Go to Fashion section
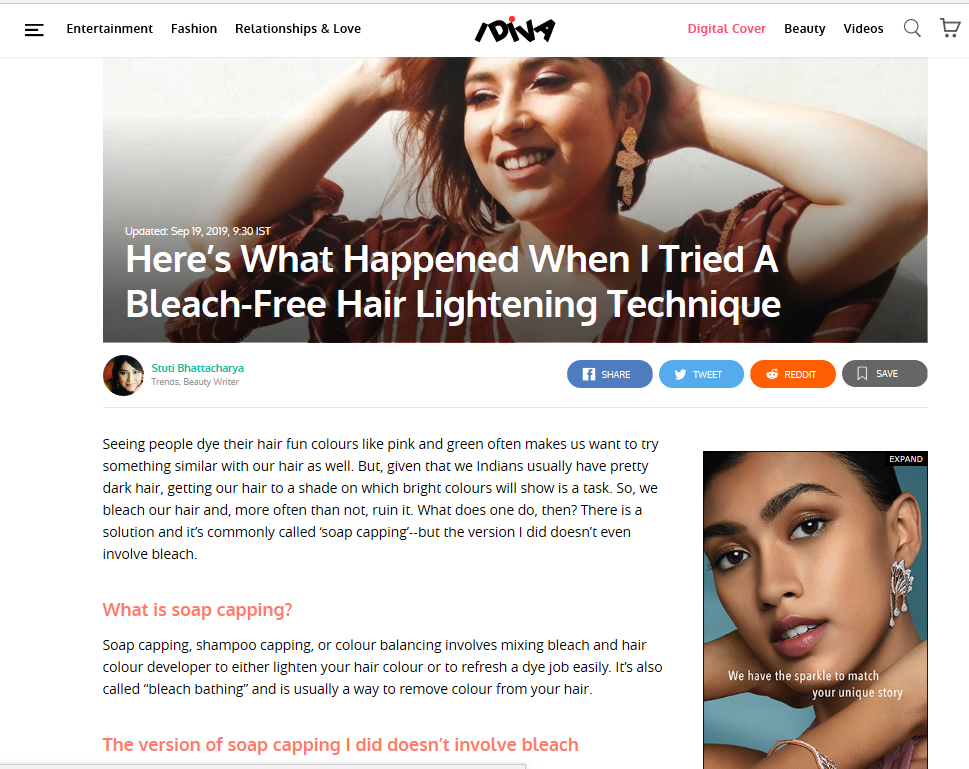The height and width of the screenshot is (769, 969). (194, 28)
